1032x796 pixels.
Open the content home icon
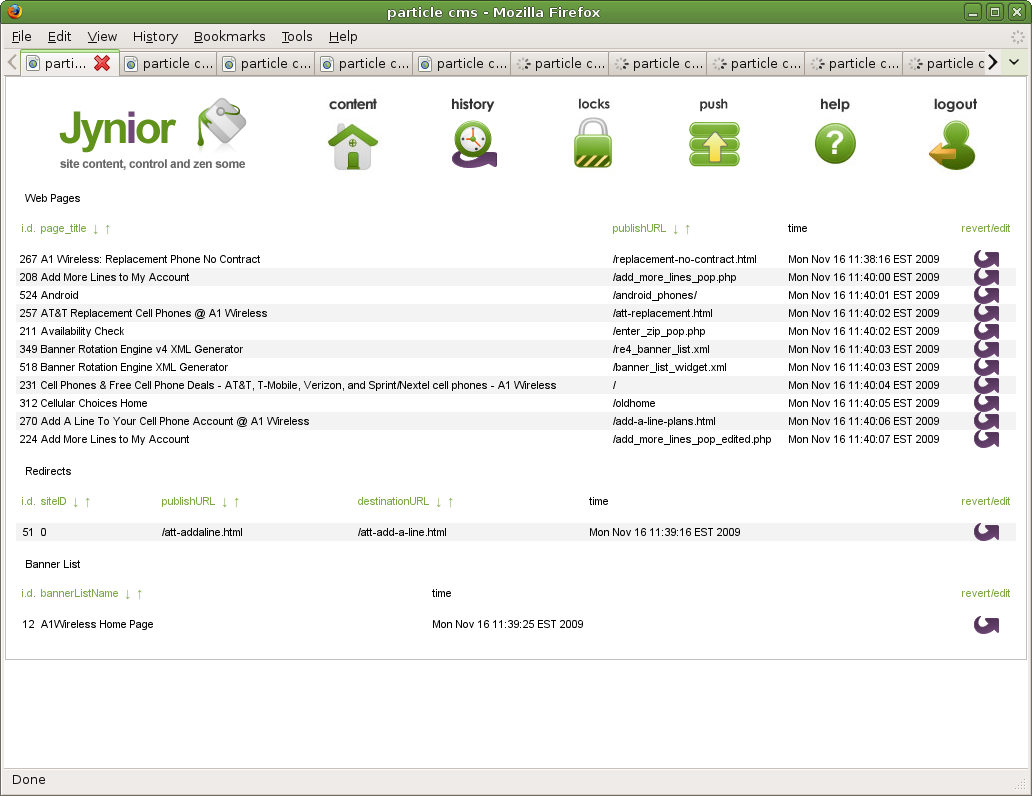352,146
